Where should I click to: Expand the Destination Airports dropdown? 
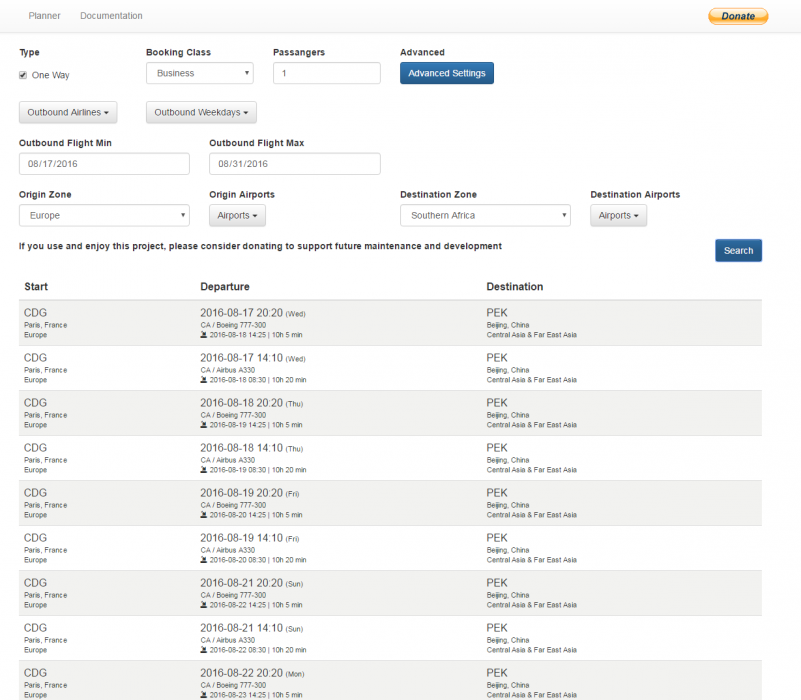(x=618, y=215)
